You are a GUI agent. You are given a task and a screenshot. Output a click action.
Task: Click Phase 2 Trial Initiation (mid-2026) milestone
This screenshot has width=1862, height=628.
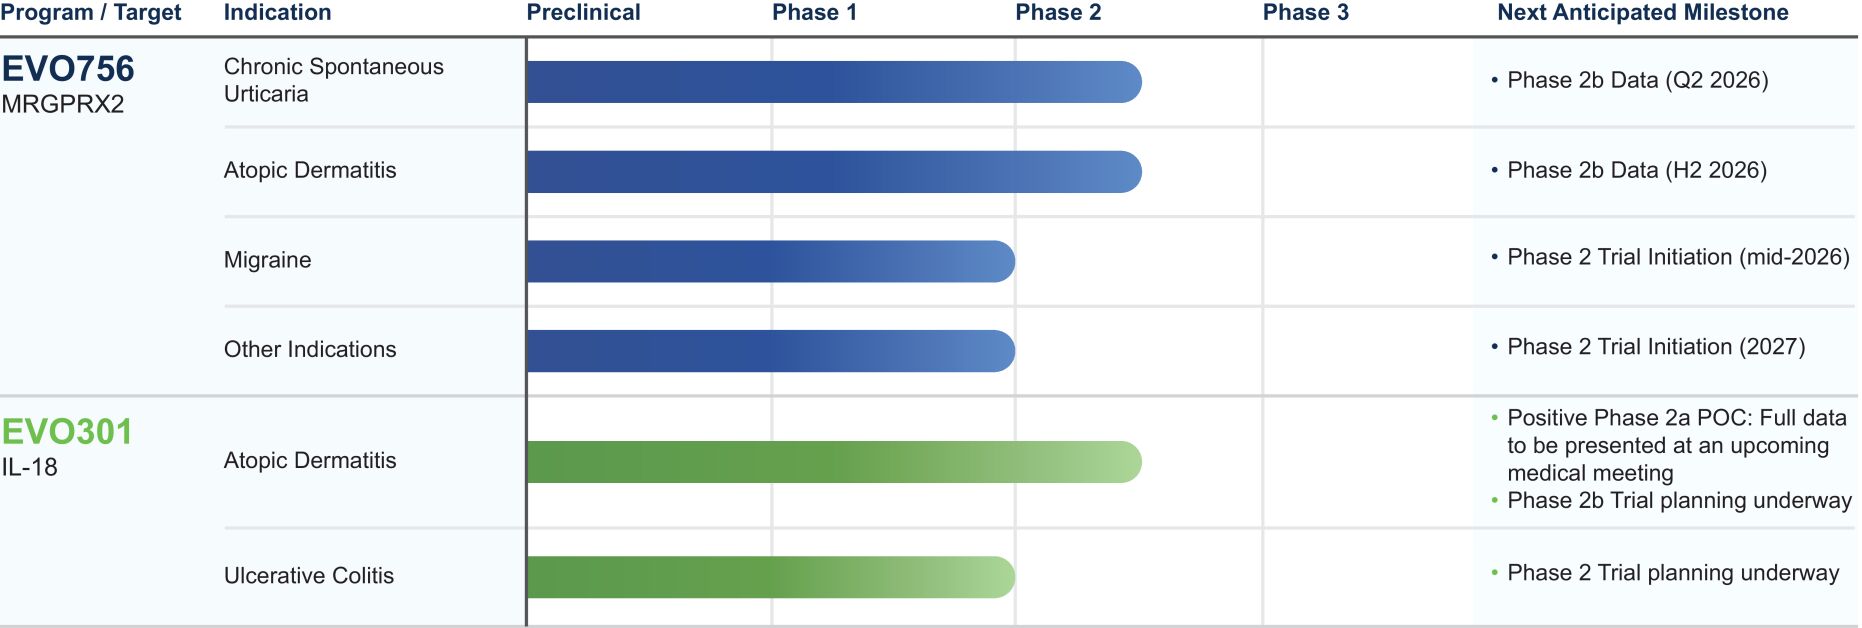(x=1678, y=257)
